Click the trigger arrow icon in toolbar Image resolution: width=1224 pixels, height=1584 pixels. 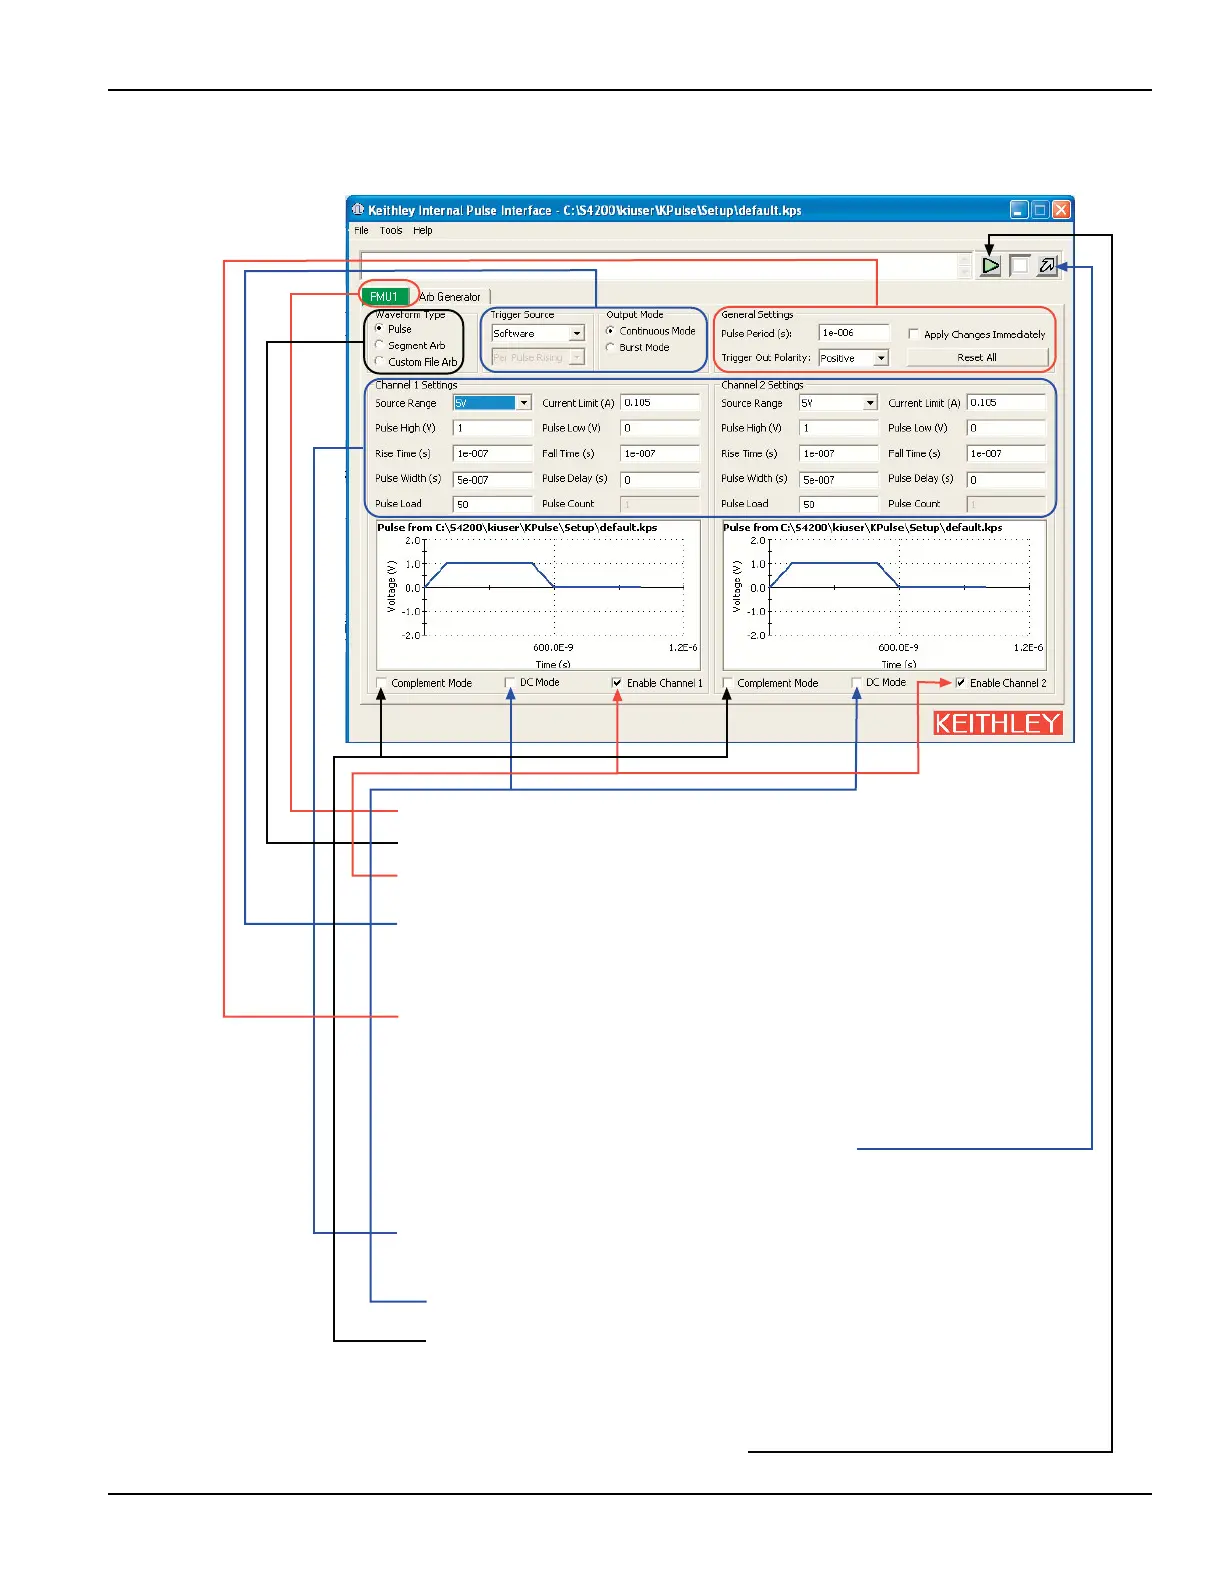pos(1047,266)
